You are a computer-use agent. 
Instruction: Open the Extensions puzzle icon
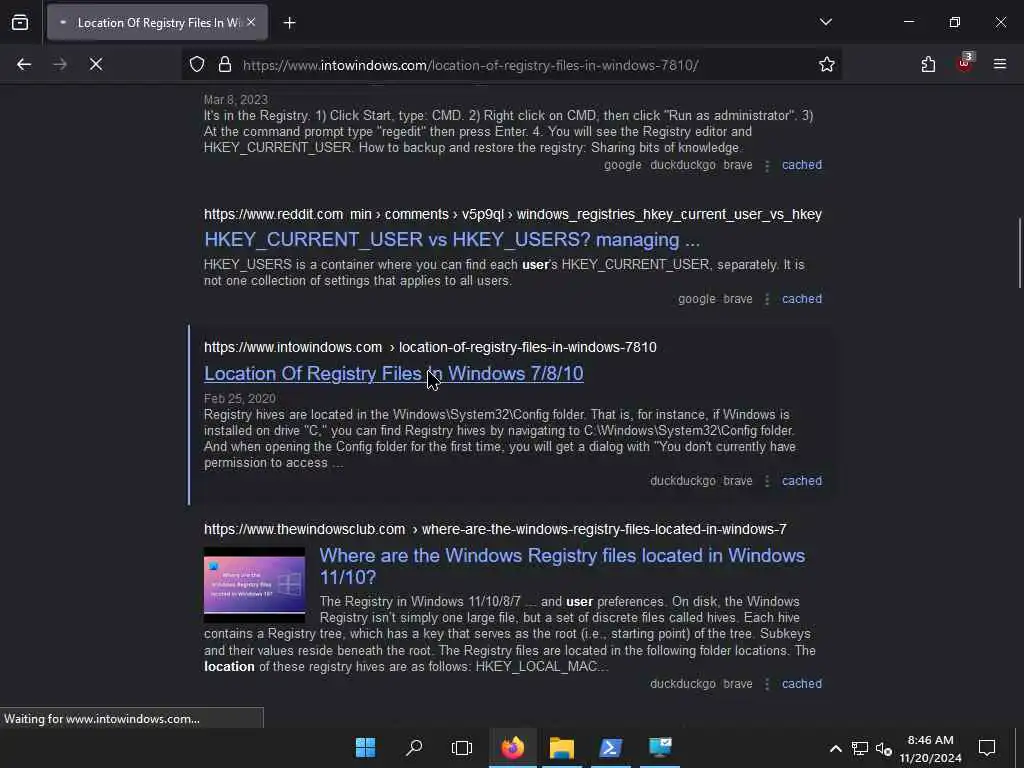point(928,64)
